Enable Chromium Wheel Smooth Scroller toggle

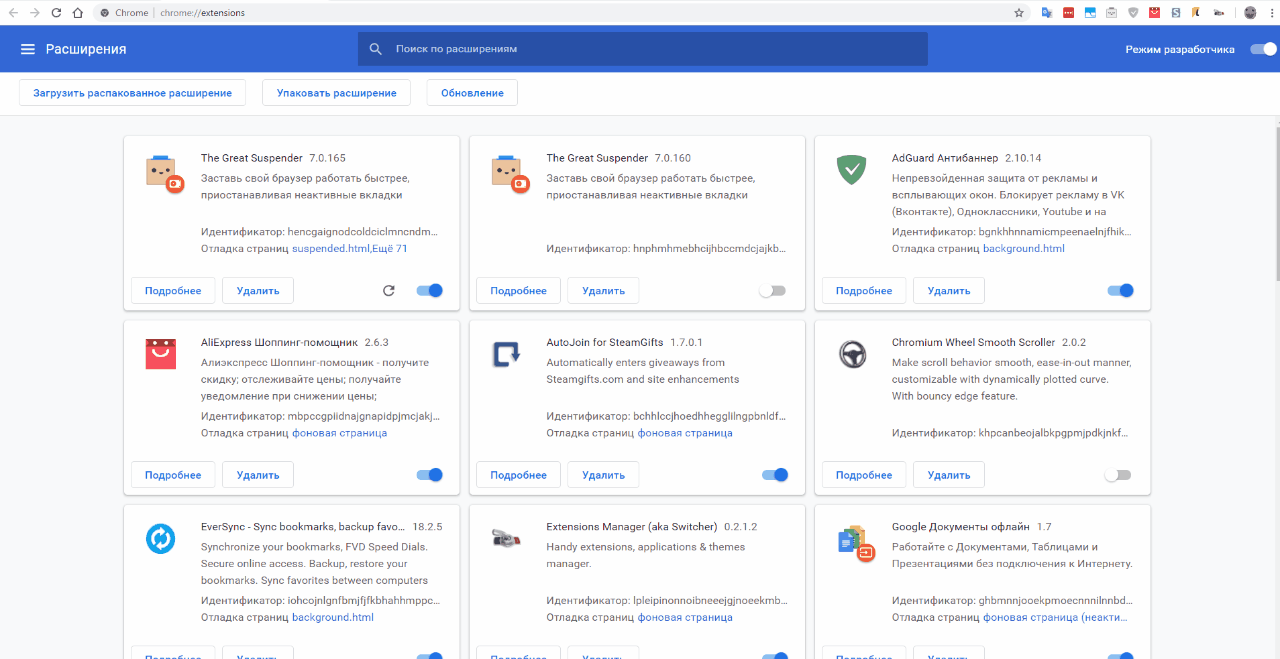[x=1118, y=475]
